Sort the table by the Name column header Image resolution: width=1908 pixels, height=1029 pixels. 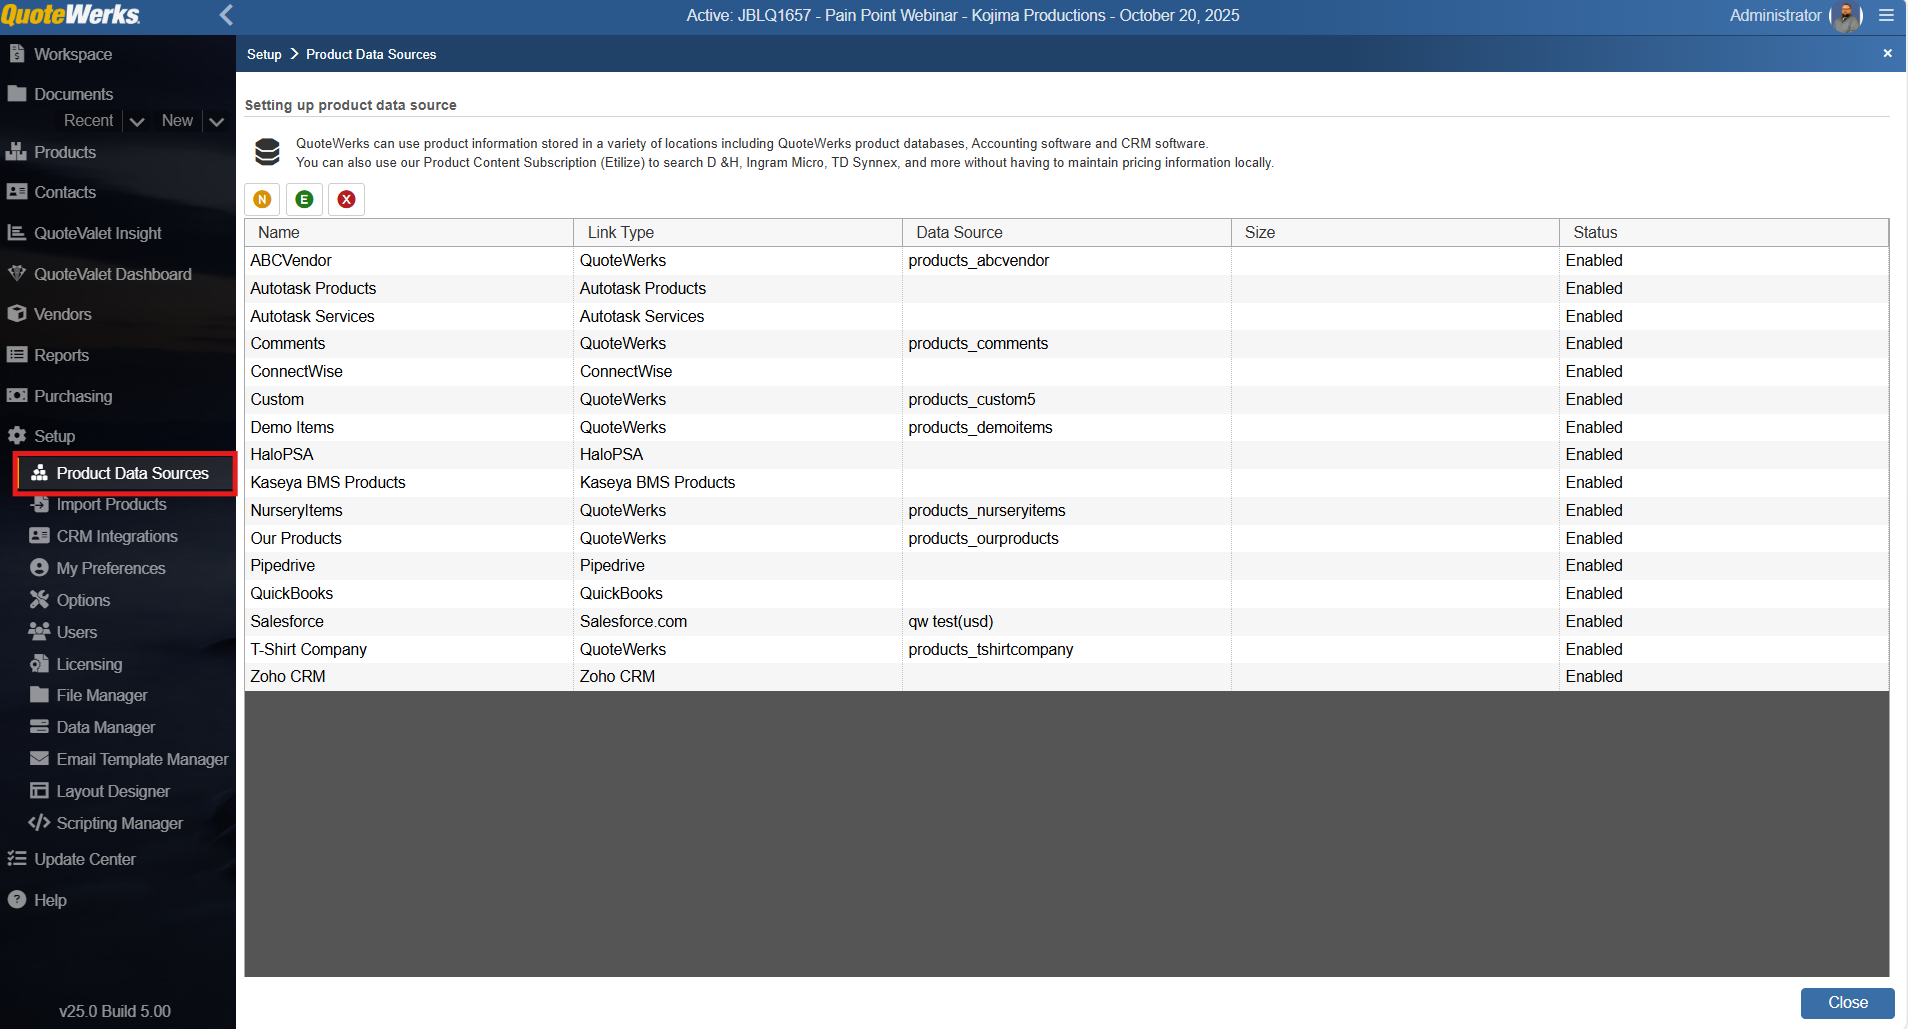pyautogui.click(x=279, y=232)
